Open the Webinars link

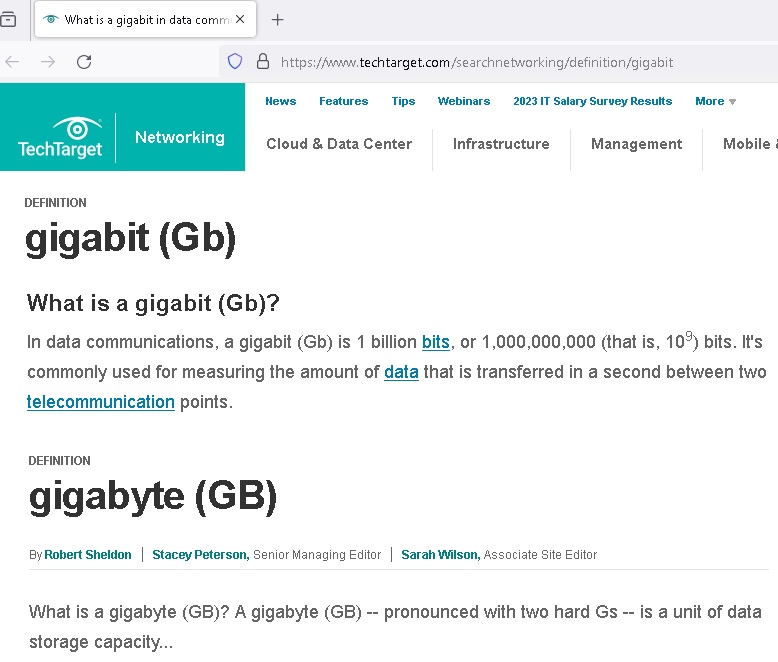[x=463, y=101]
